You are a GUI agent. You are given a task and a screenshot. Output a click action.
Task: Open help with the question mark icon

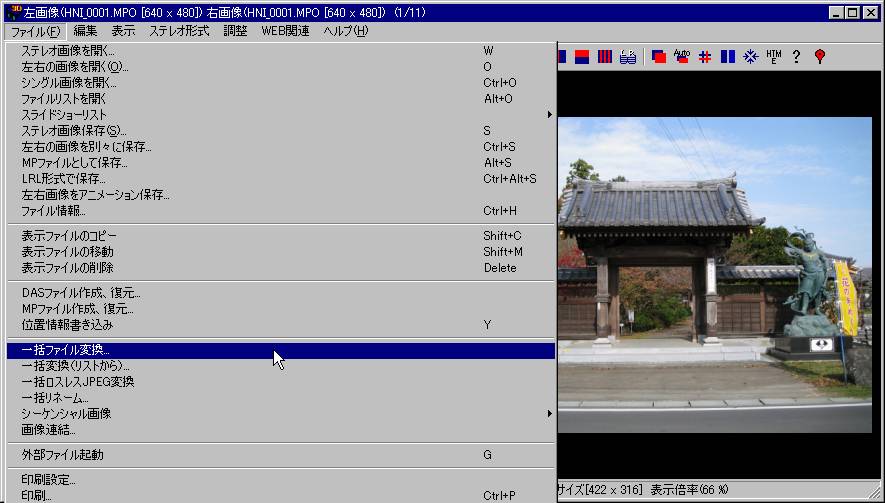(x=796, y=57)
